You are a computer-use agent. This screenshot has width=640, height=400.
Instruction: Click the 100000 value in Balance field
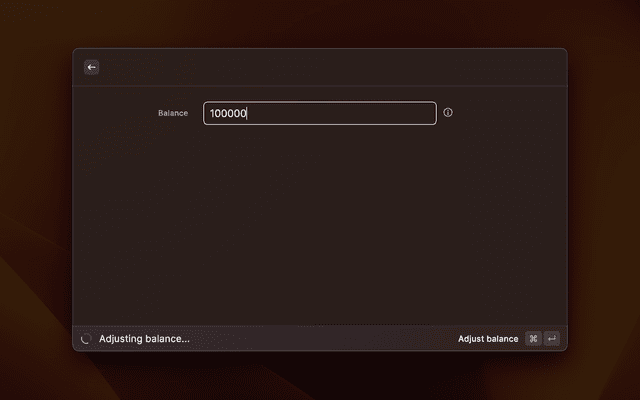[x=228, y=113]
